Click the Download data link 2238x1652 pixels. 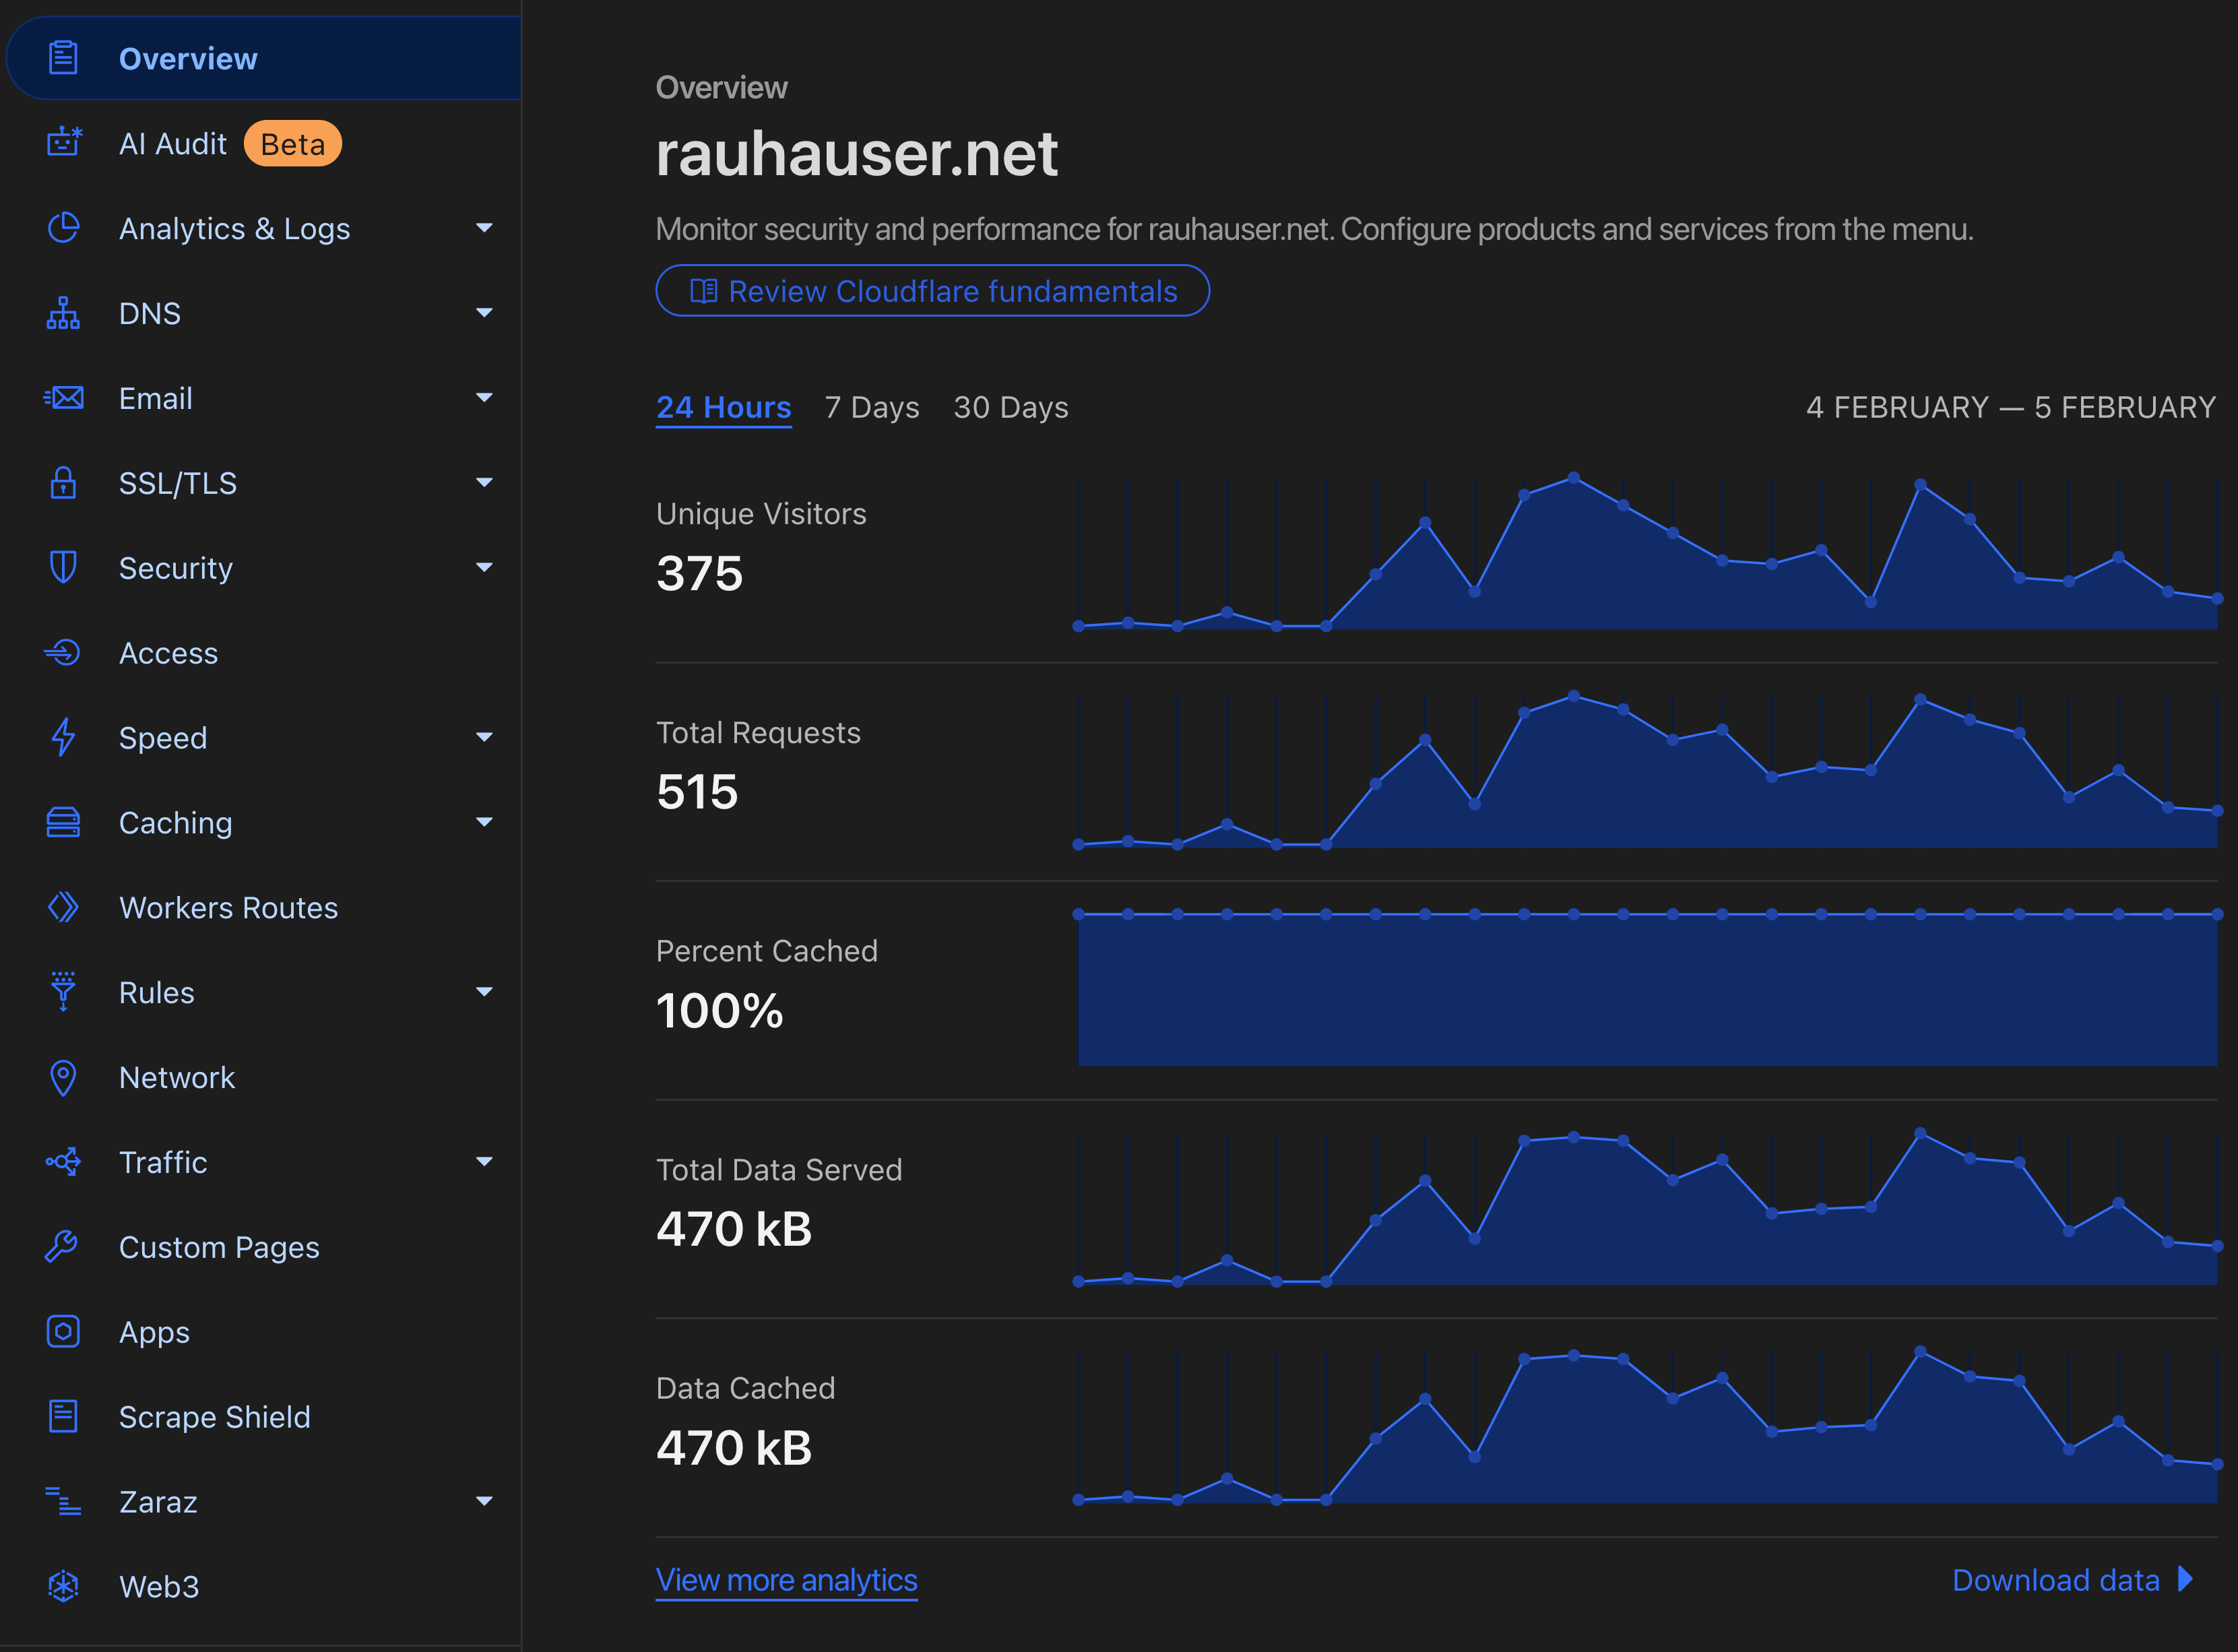coord(2072,1580)
